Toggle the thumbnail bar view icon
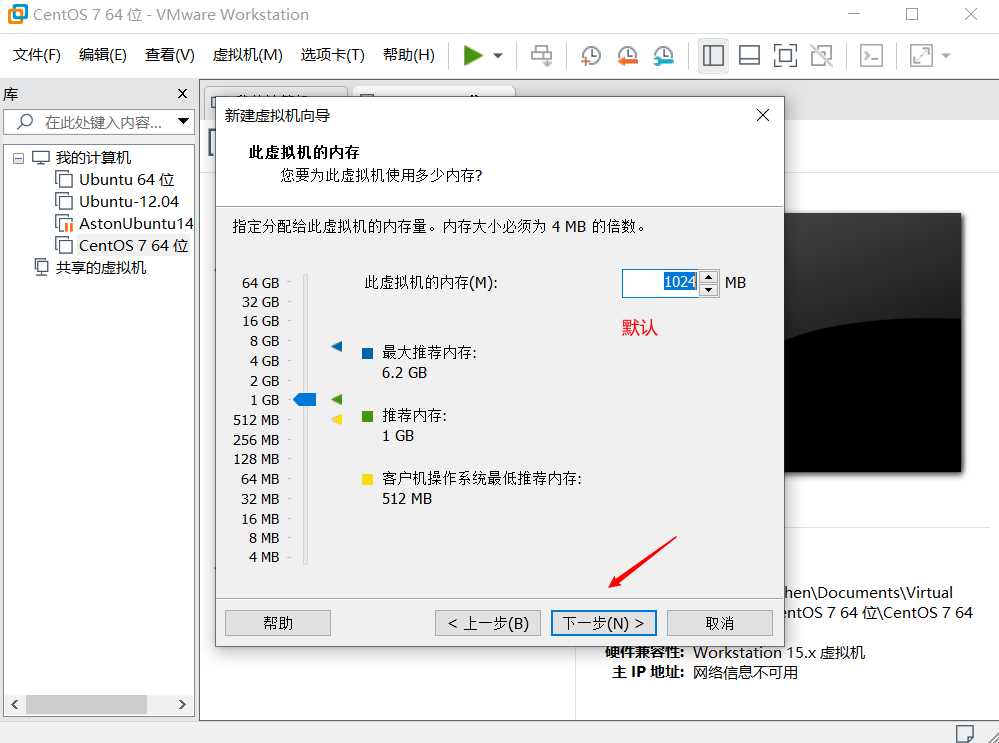This screenshot has width=999, height=743. (x=749, y=55)
